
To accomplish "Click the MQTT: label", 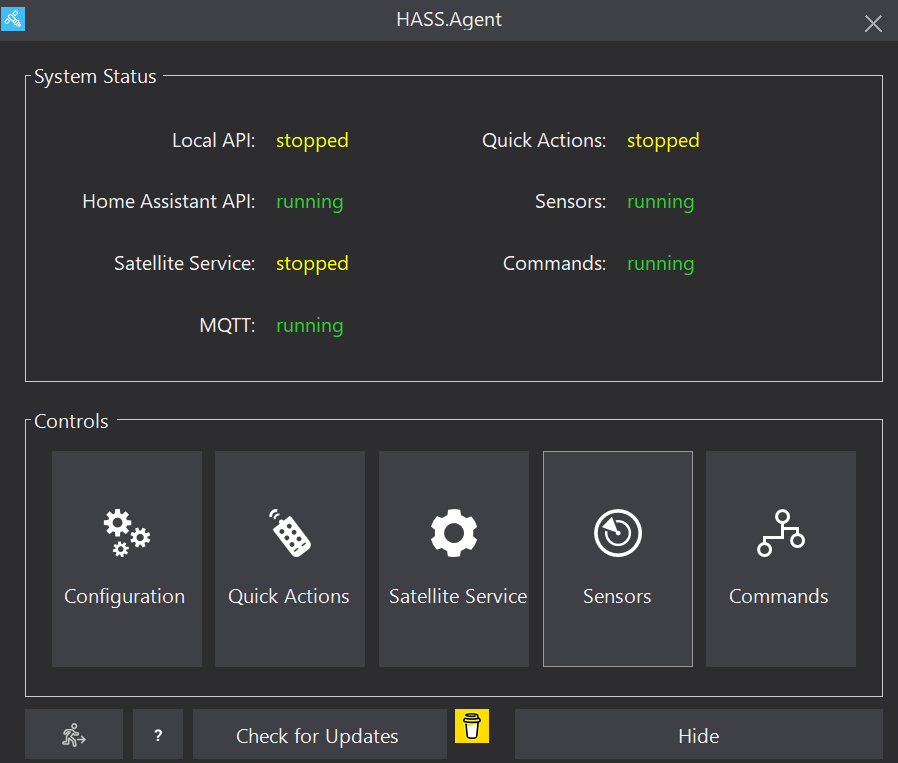I will pyautogui.click(x=227, y=325).
